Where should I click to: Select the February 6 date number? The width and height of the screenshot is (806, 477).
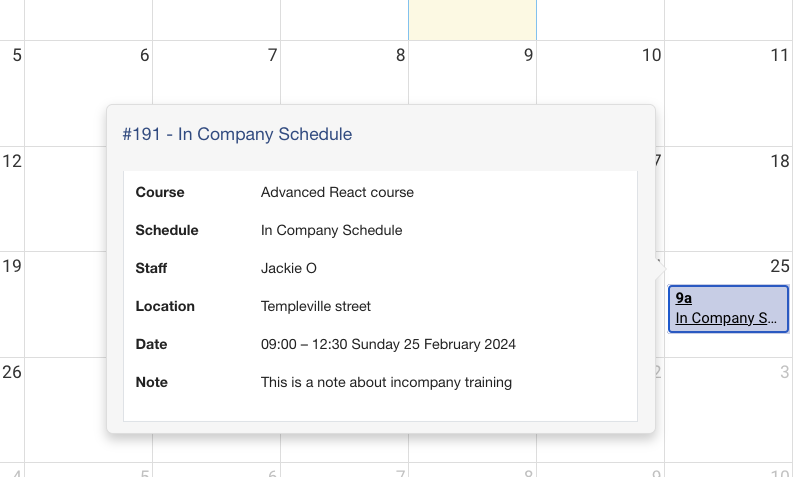point(144,56)
